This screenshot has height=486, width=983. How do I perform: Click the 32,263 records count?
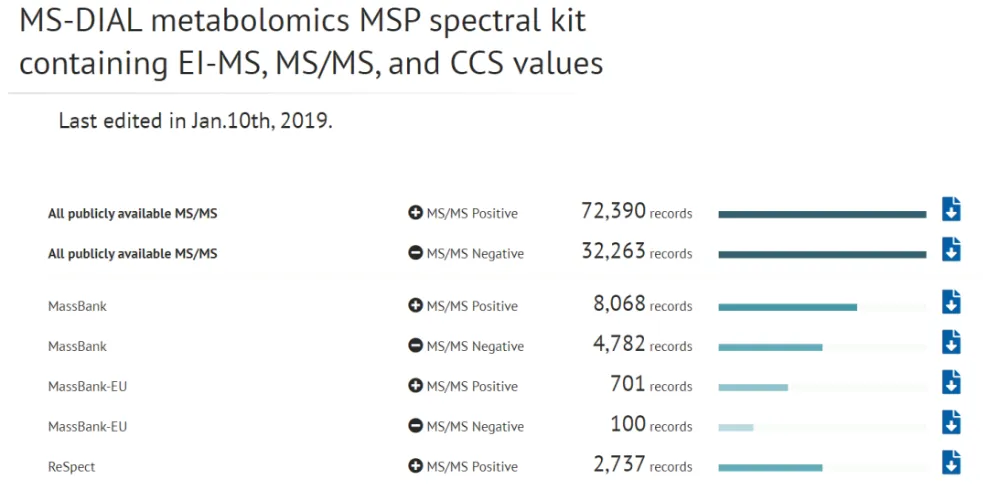[x=636, y=252]
